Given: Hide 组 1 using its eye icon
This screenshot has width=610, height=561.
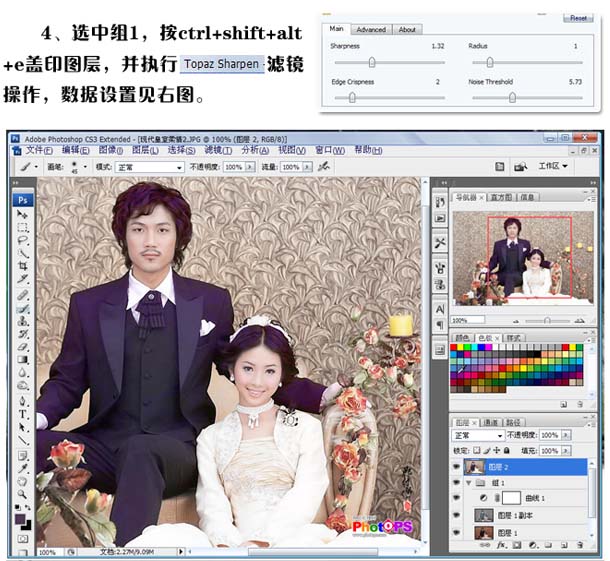Looking at the screenshot, I should point(457,483).
